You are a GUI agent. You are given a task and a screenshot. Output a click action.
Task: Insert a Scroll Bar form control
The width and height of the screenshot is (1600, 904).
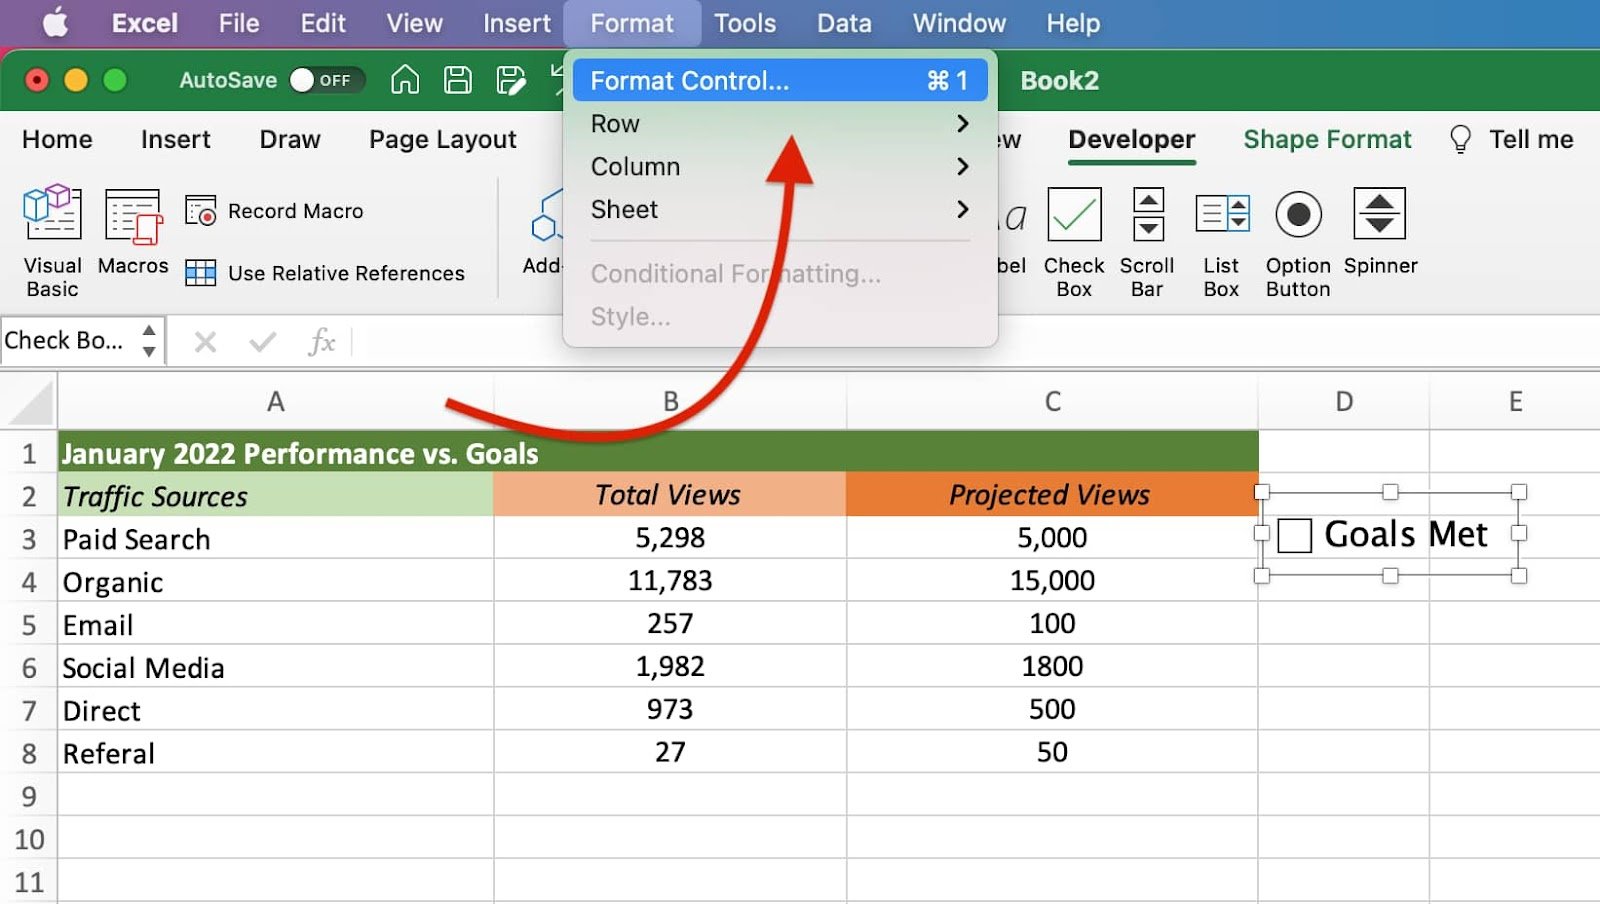point(1147,214)
